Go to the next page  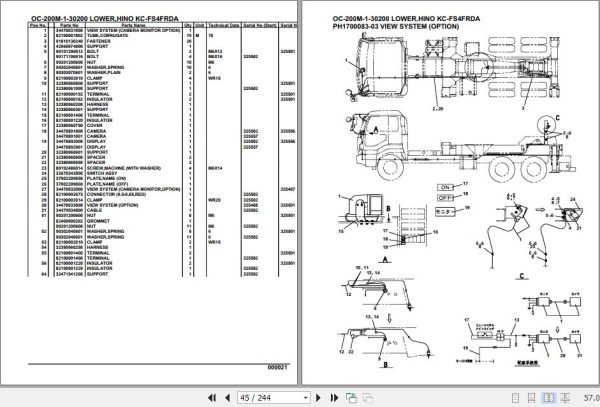click(318, 398)
